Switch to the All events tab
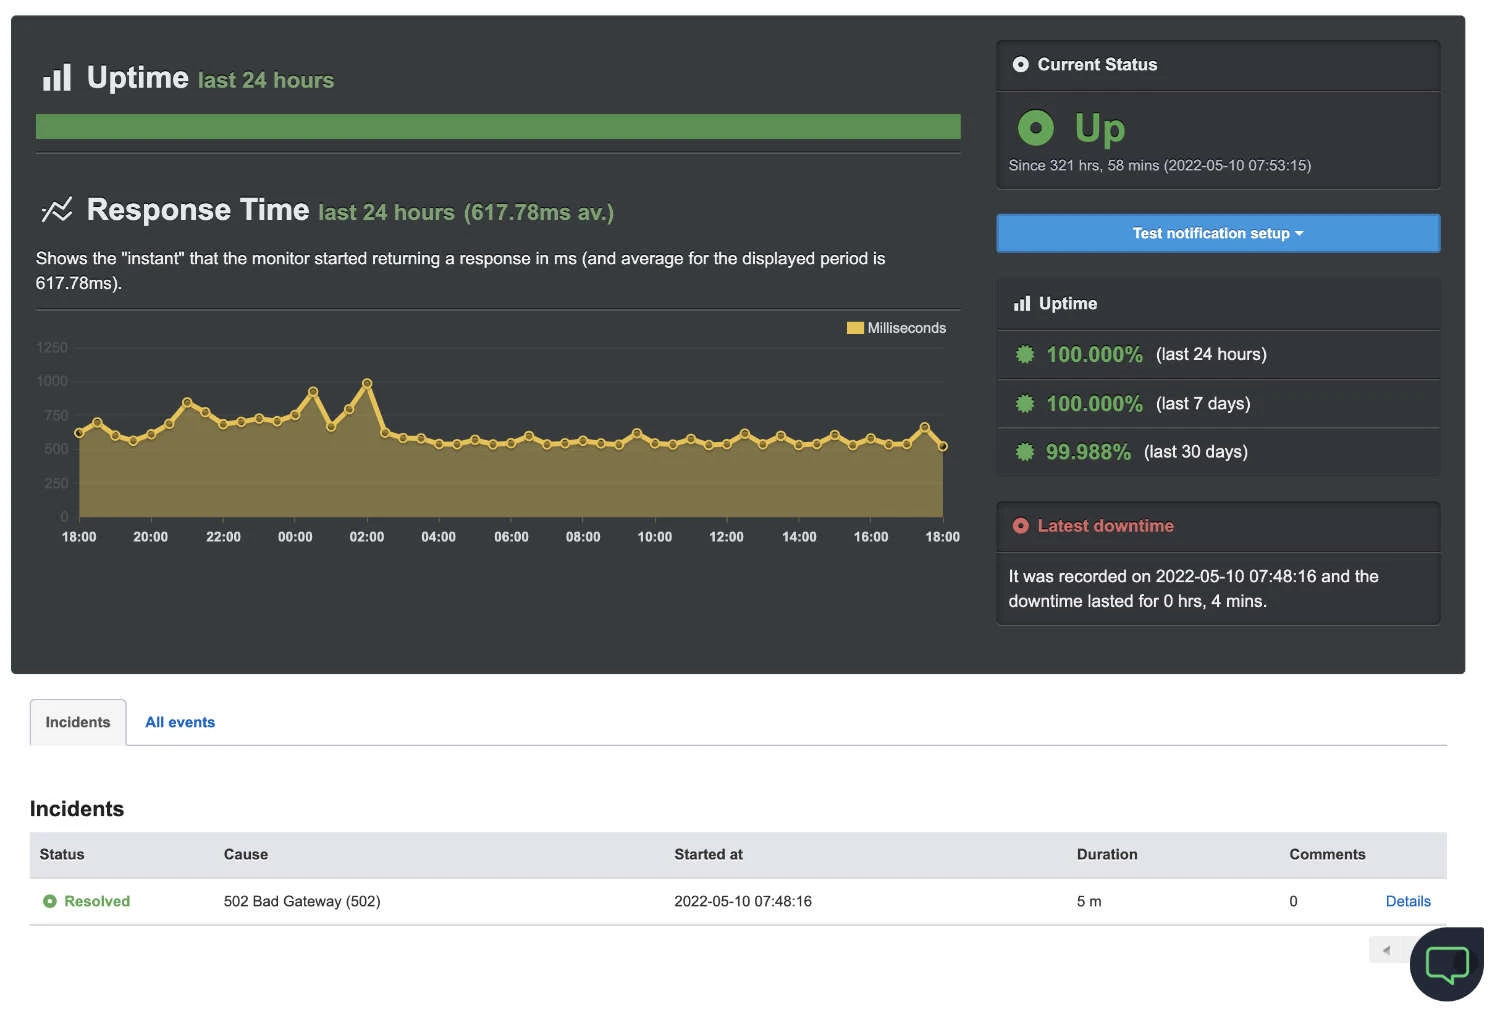 180,722
